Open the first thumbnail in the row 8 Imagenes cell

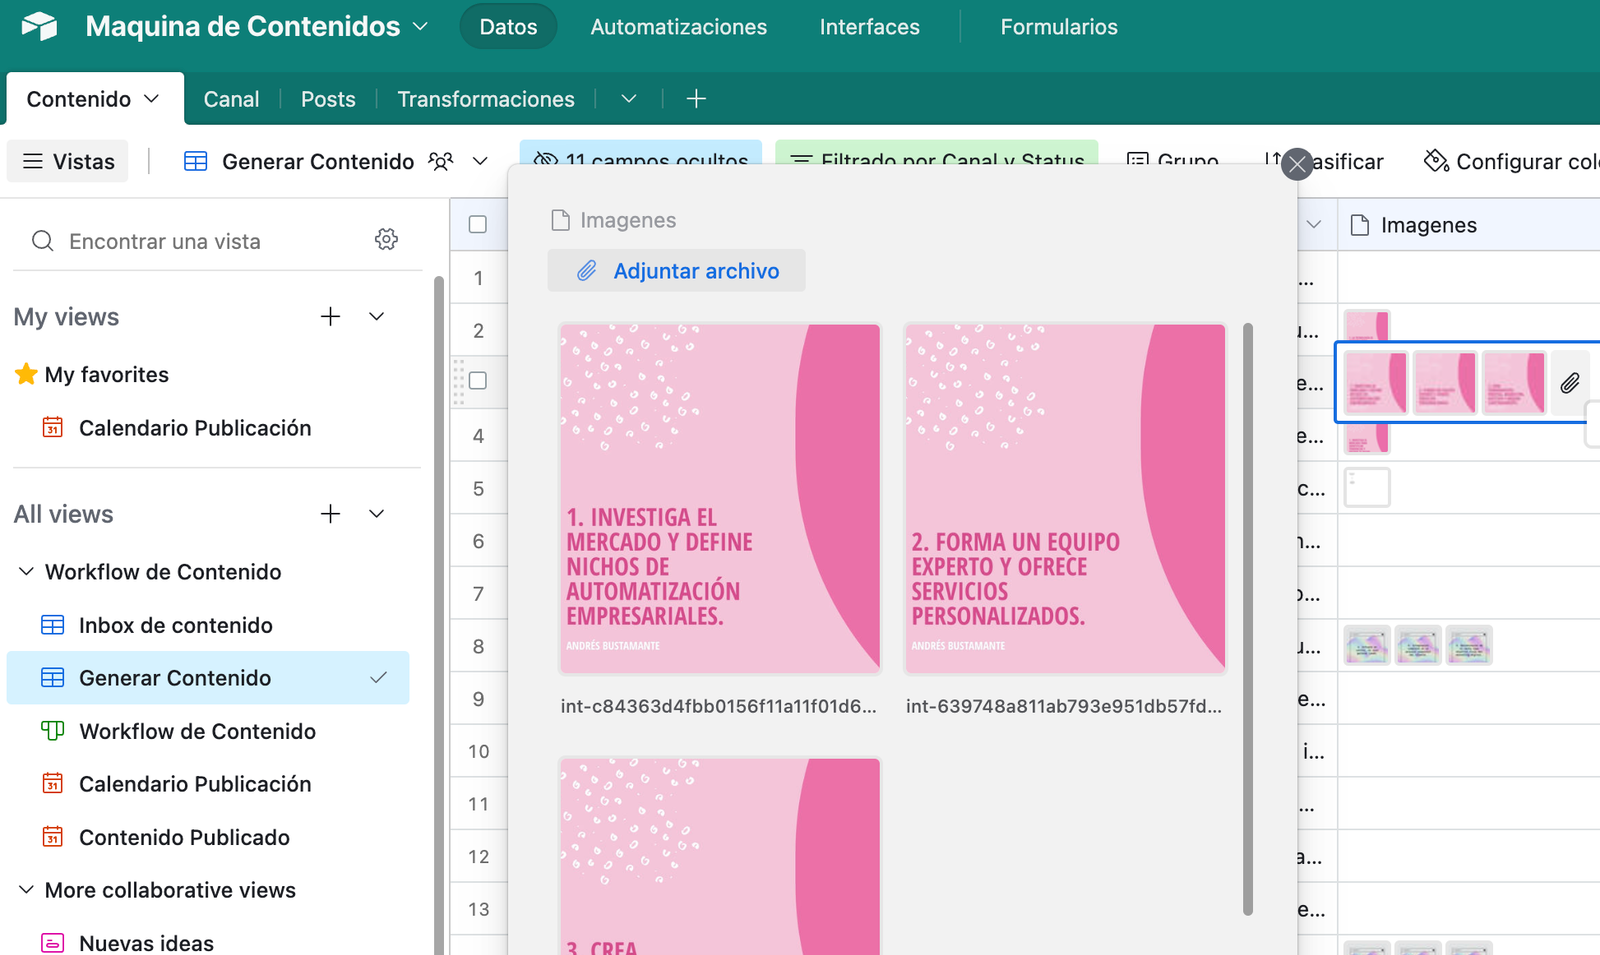(x=1367, y=646)
